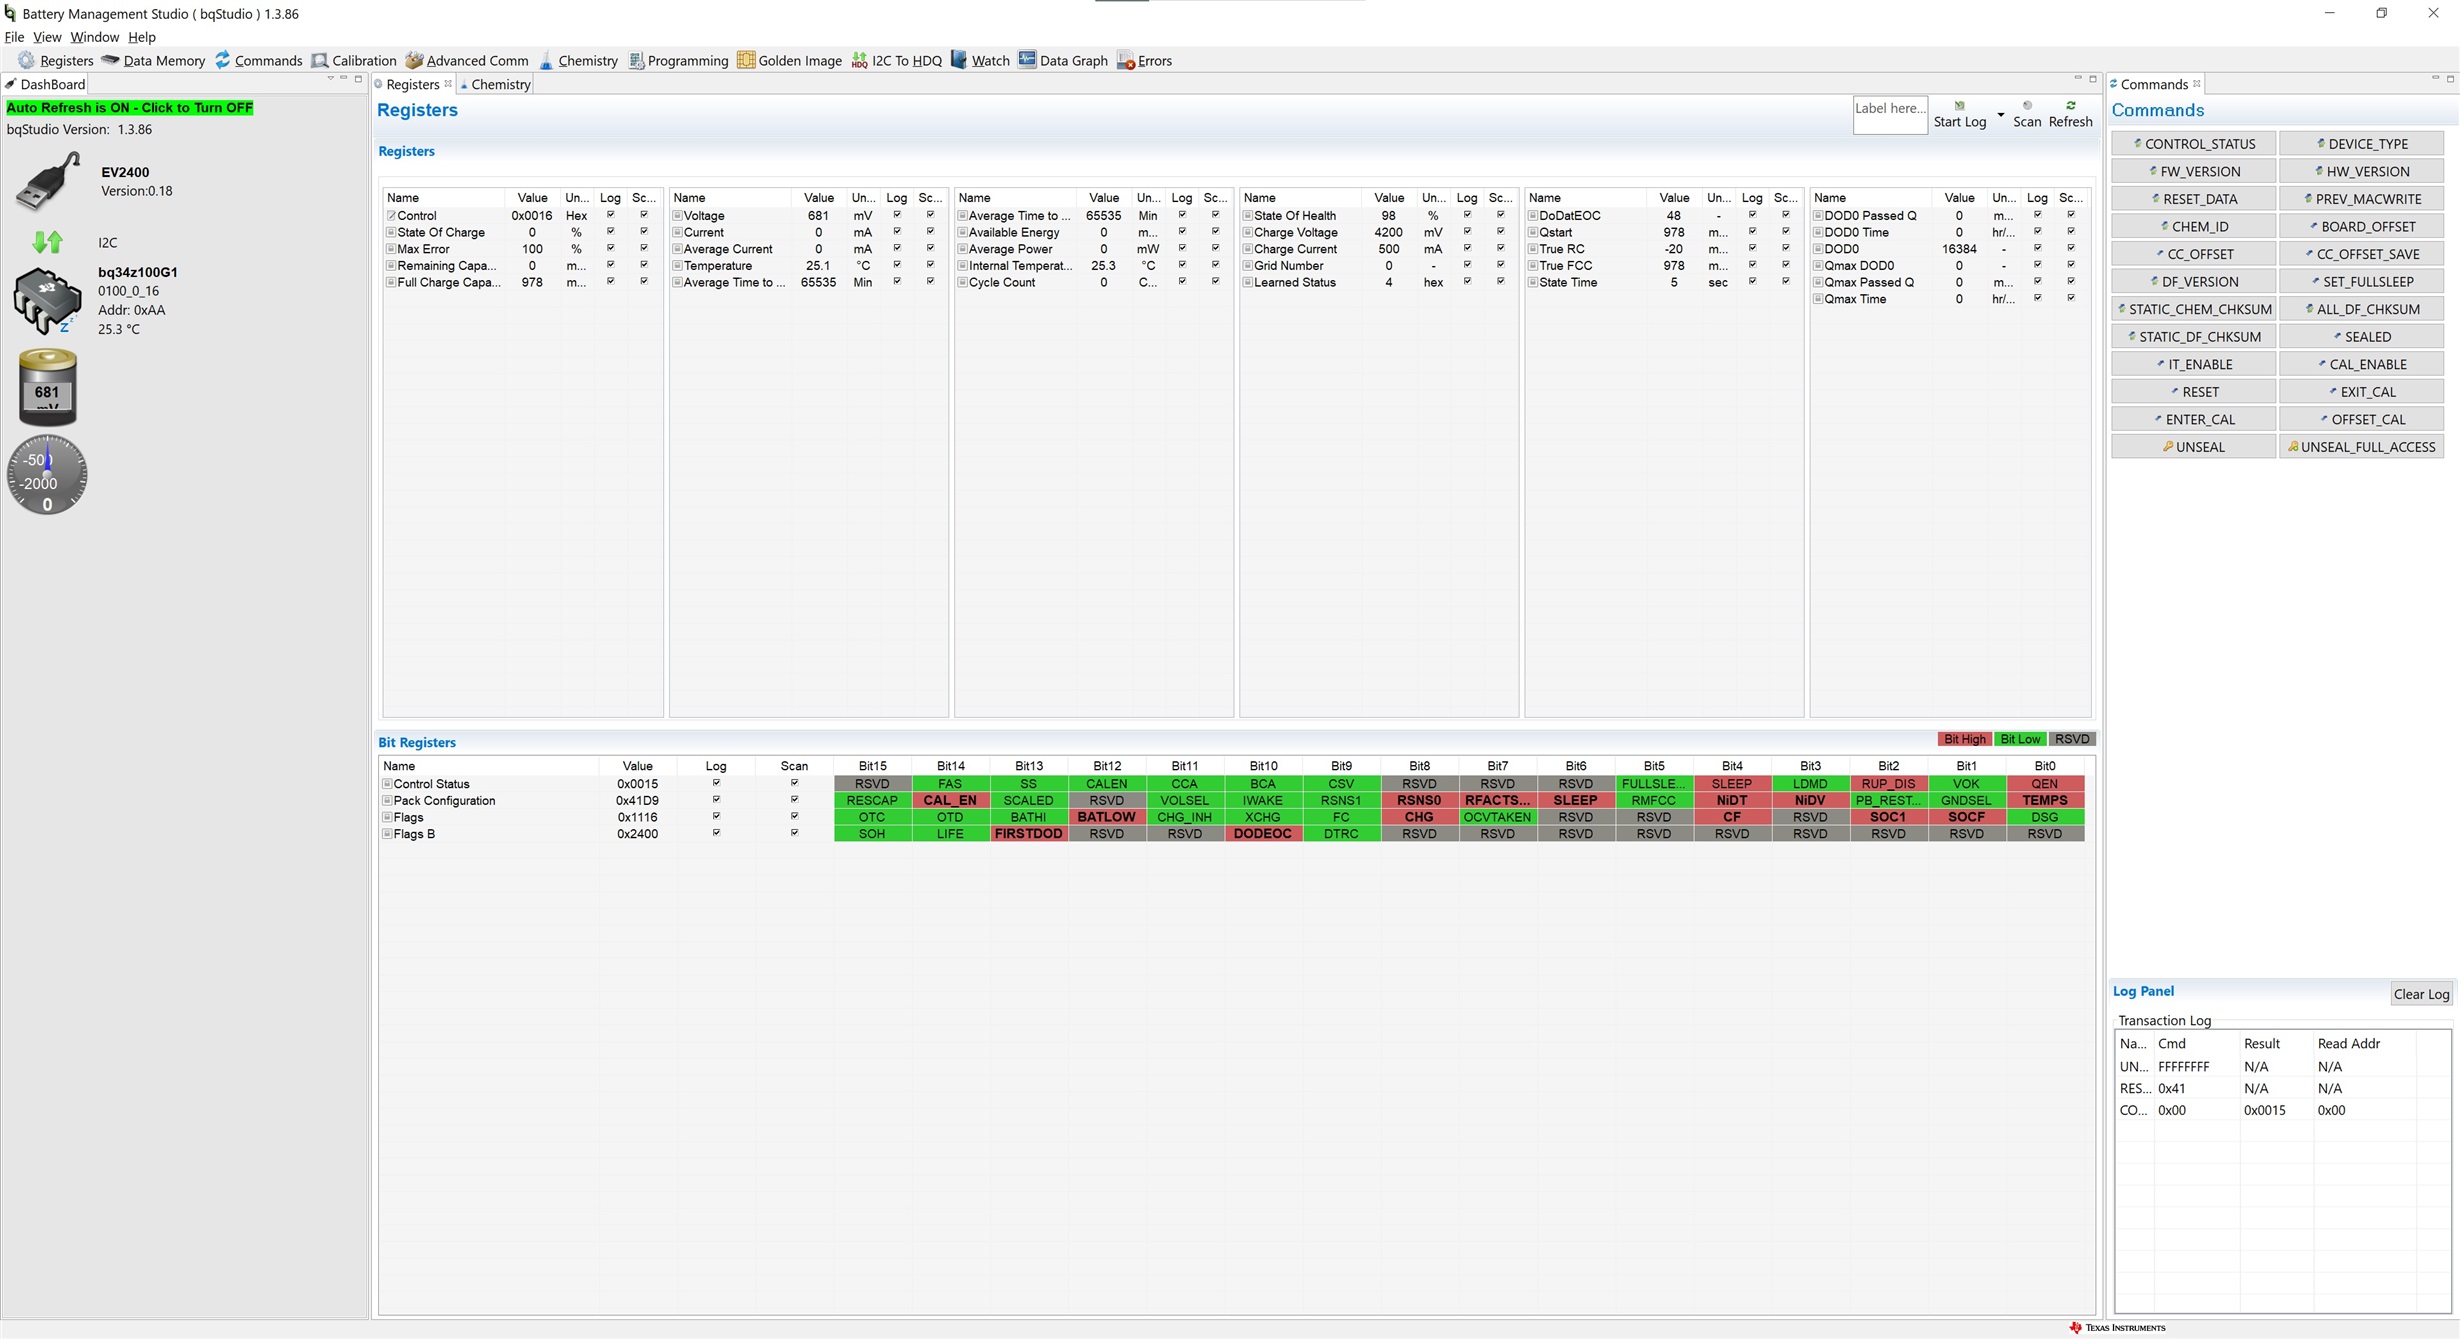Toggle Scan checkbox for Qmax Time
Screen dimensions: 2460x1339
click(x=2071, y=298)
